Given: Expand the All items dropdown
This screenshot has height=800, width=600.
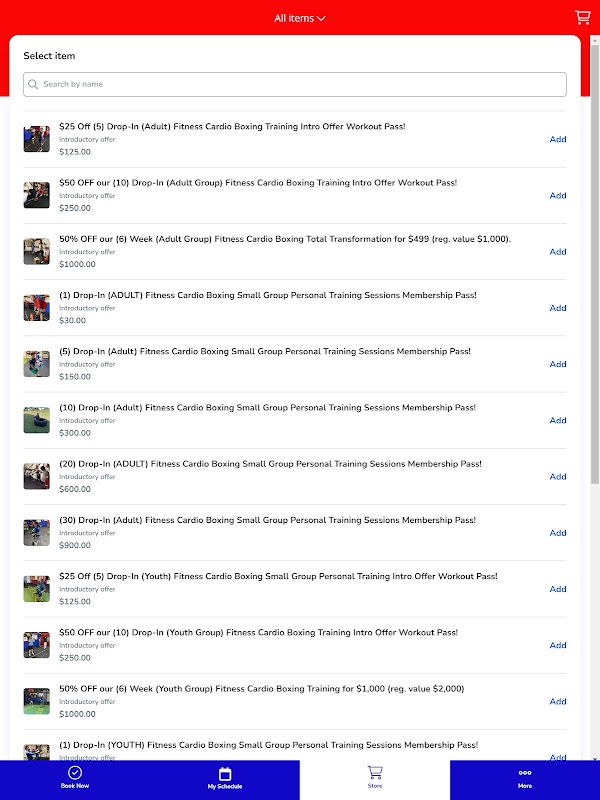Looking at the screenshot, I should [x=299, y=18].
